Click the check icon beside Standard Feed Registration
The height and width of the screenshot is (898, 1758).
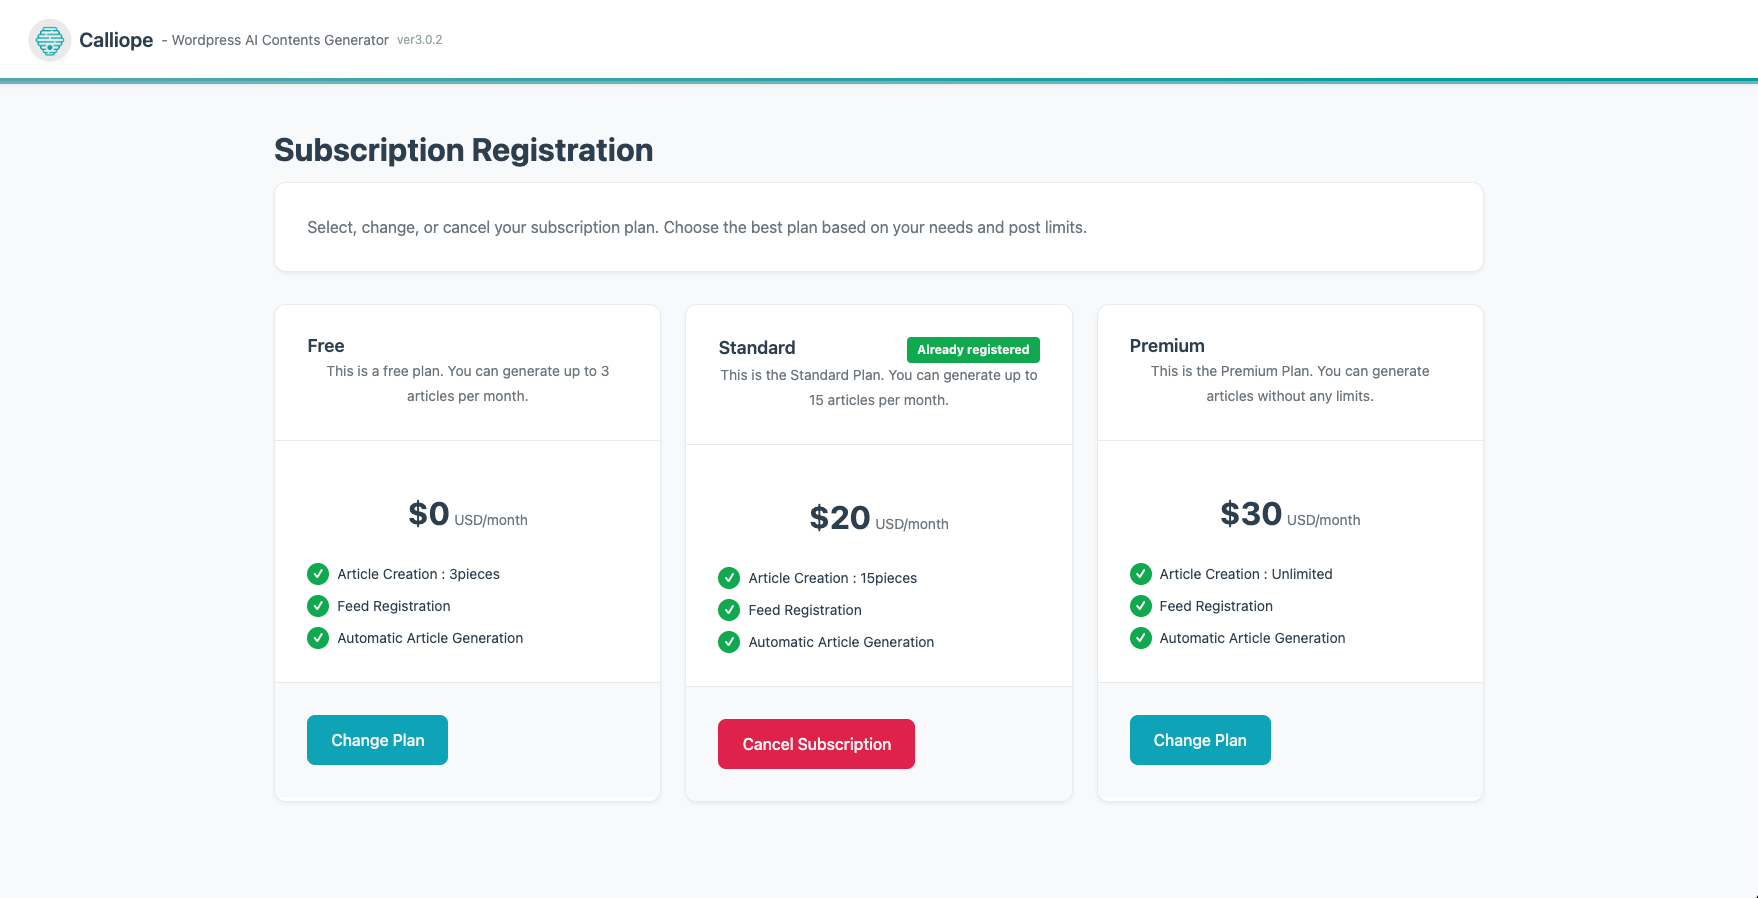pyautogui.click(x=729, y=610)
